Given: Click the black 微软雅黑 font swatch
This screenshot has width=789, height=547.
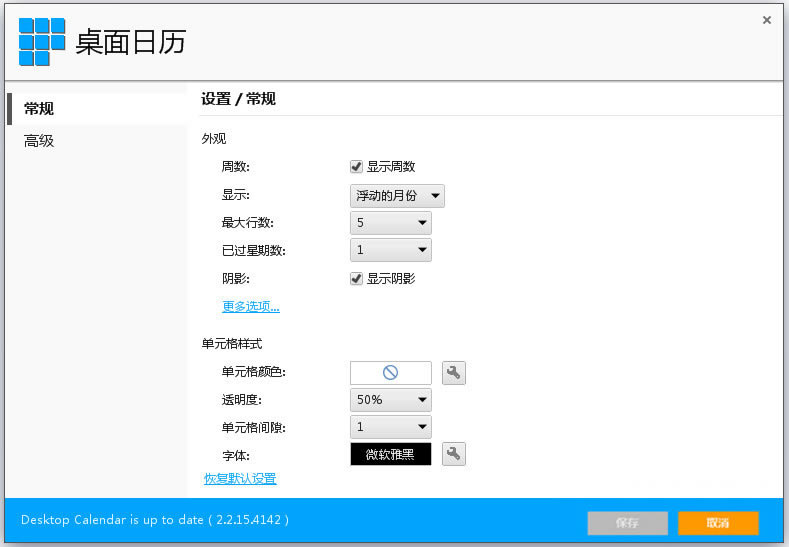Looking at the screenshot, I should (x=391, y=454).
